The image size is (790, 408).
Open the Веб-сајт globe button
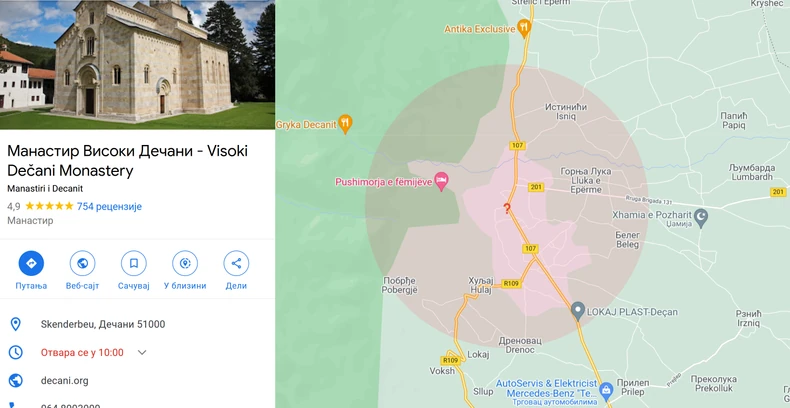pos(83,263)
